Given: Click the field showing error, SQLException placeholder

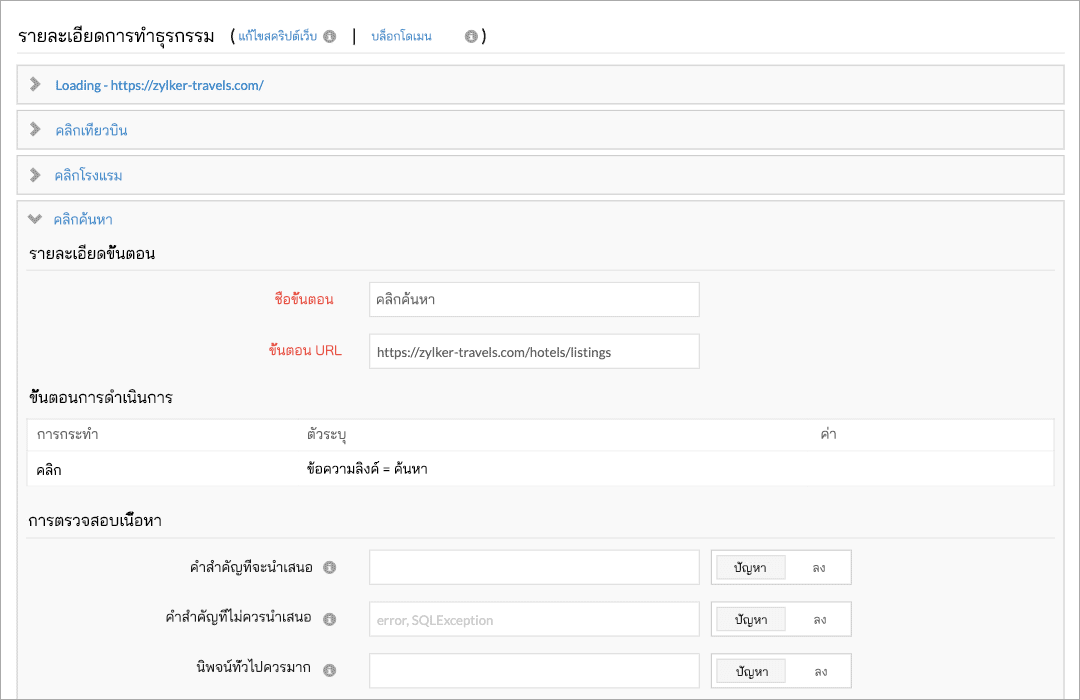Looking at the screenshot, I should 534,618.
